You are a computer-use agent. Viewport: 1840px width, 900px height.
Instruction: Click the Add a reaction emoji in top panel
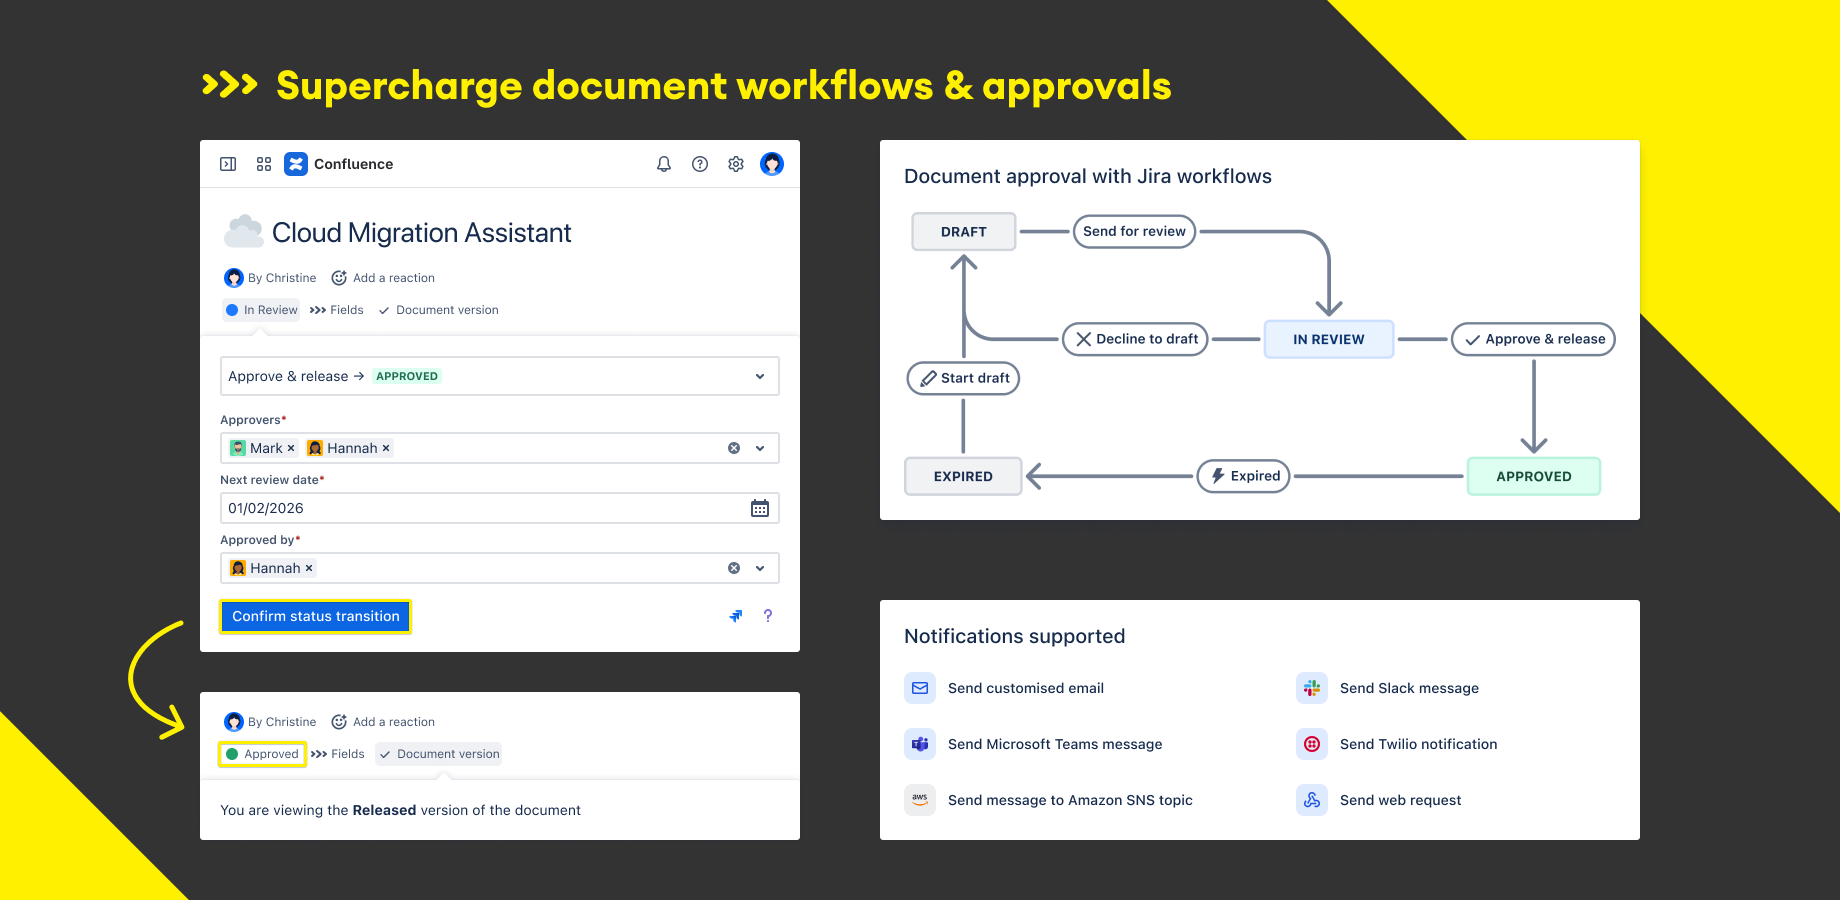point(339,278)
